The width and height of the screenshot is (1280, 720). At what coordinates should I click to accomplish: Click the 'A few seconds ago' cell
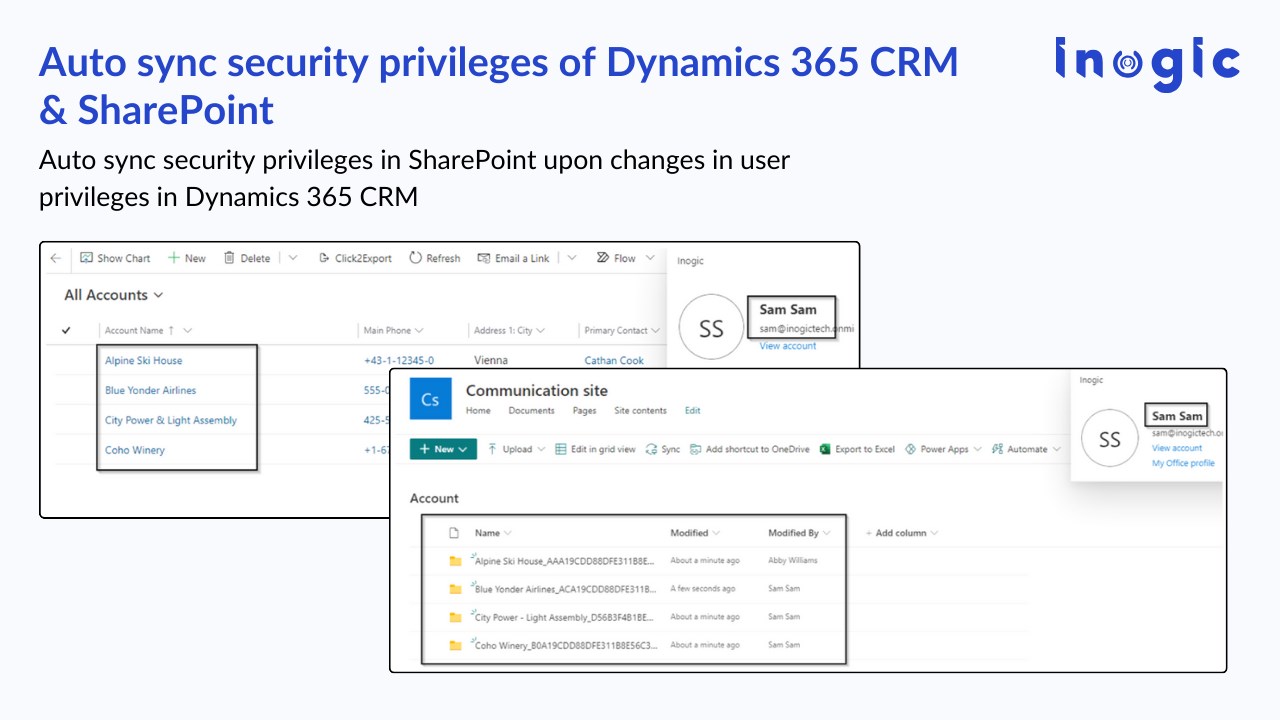(703, 589)
